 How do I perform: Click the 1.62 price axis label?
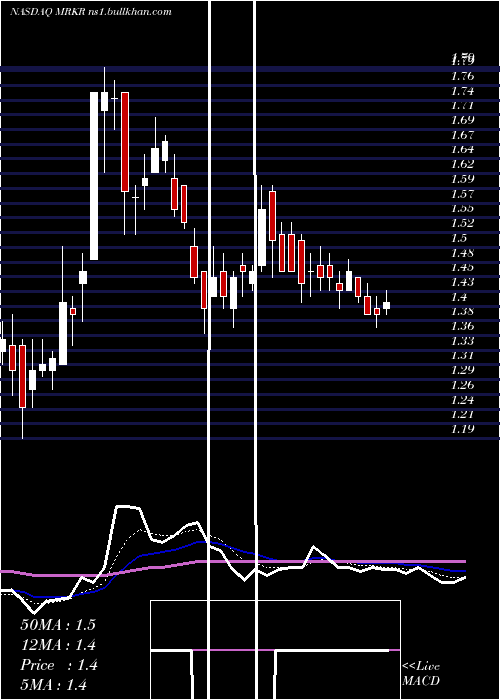[462, 164]
